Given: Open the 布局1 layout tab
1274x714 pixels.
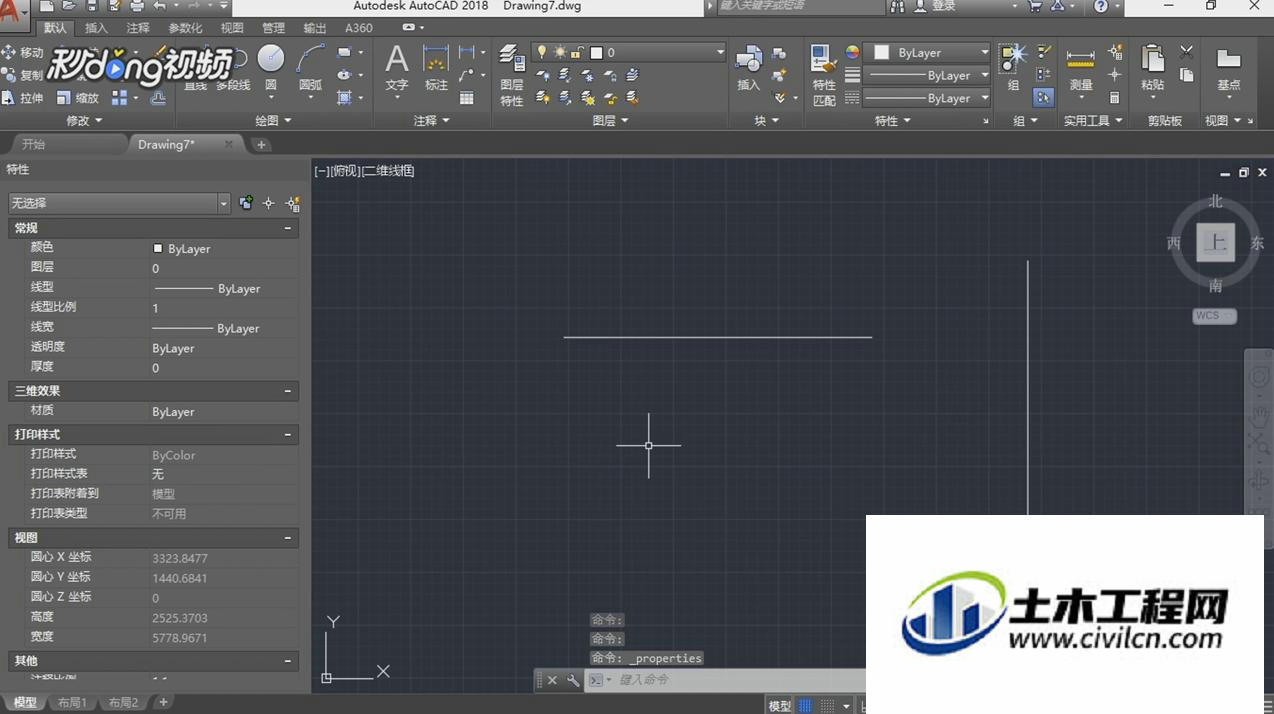Looking at the screenshot, I should point(72,703).
